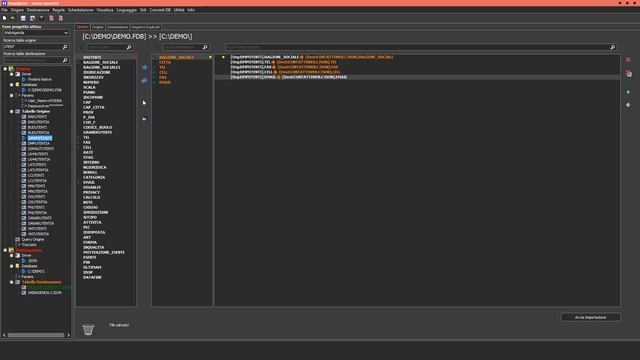640x360 pixels.
Task: Move mapping down with the down arrow
Action: tap(628, 105)
